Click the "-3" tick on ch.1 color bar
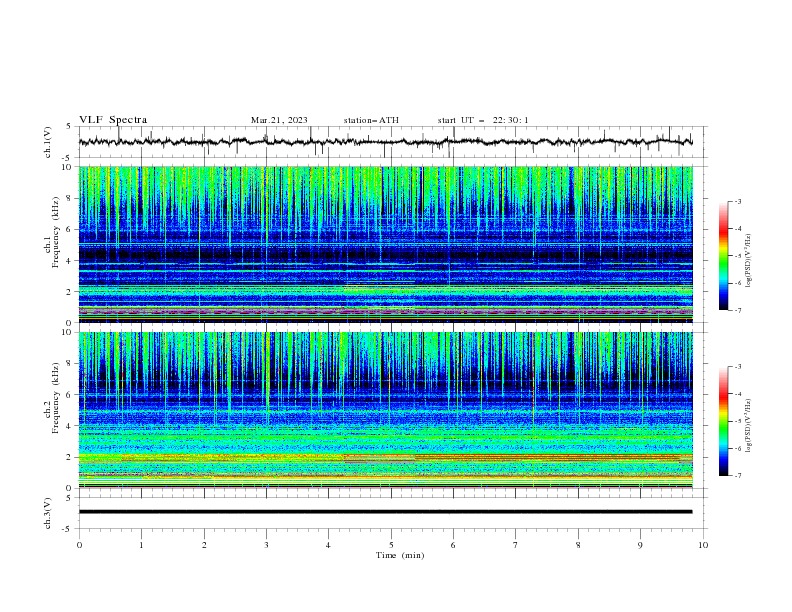 click(x=738, y=201)
